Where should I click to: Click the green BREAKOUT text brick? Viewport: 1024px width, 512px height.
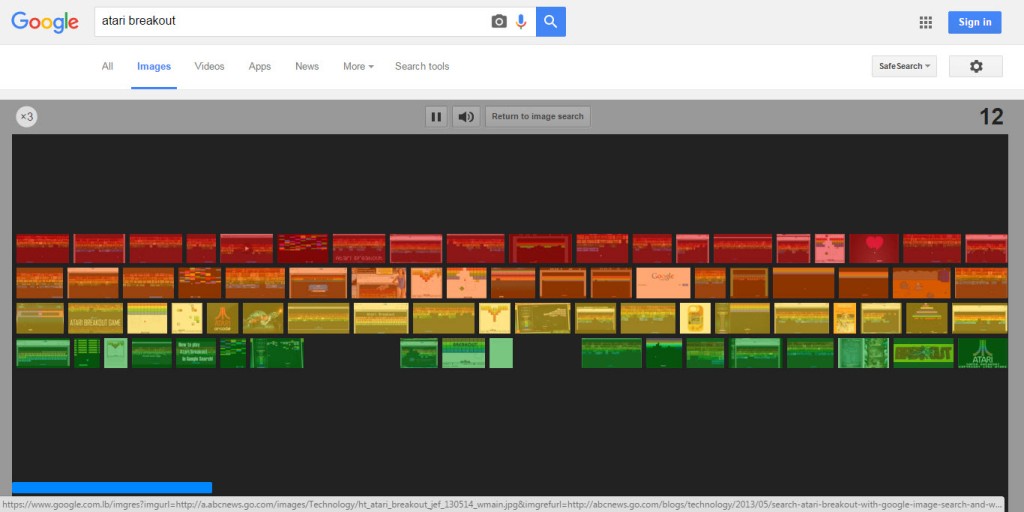pyautogui.click(x=923, y=353)
